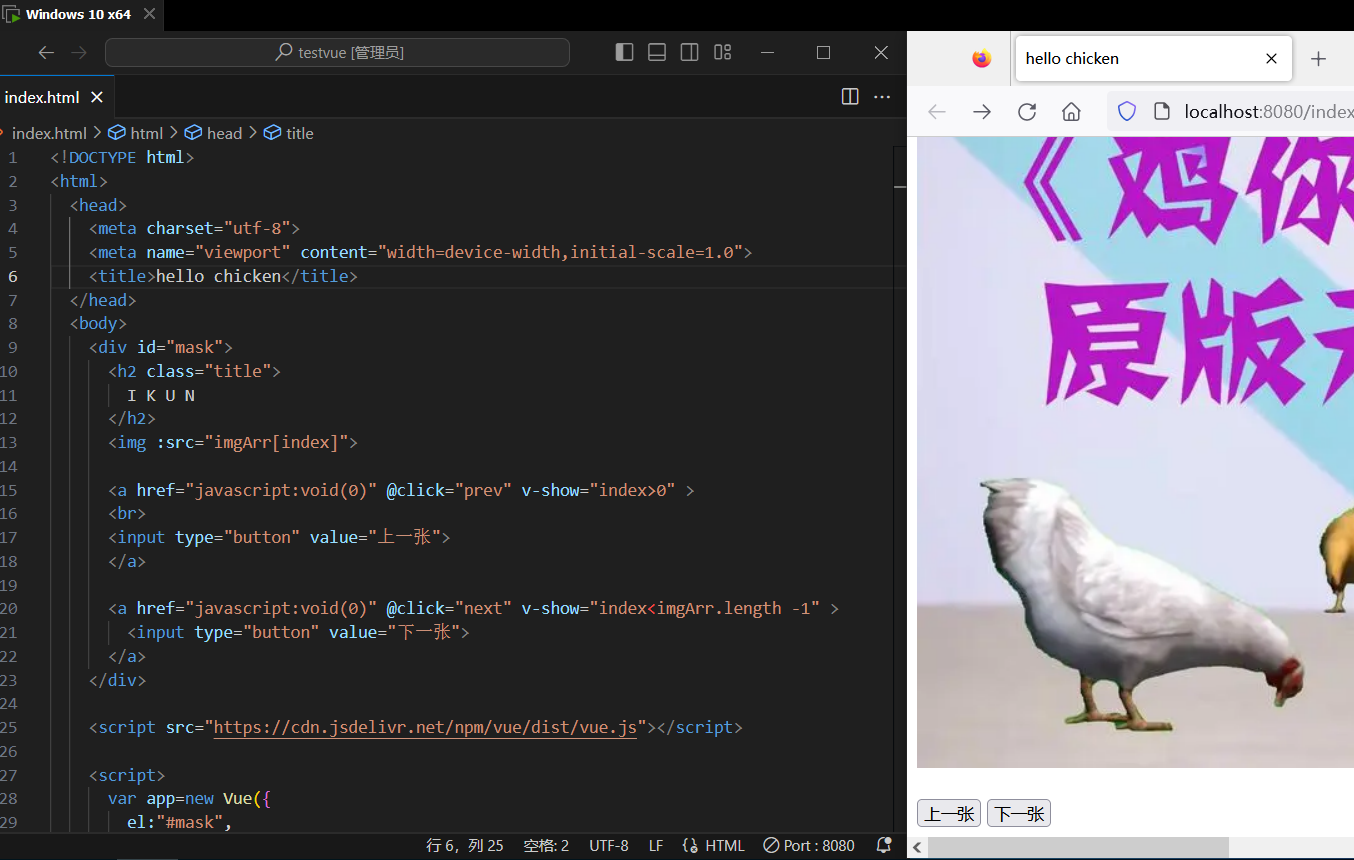Change file encoding UTF-8 in status bar
The image size is (1354, 860).
609,845
